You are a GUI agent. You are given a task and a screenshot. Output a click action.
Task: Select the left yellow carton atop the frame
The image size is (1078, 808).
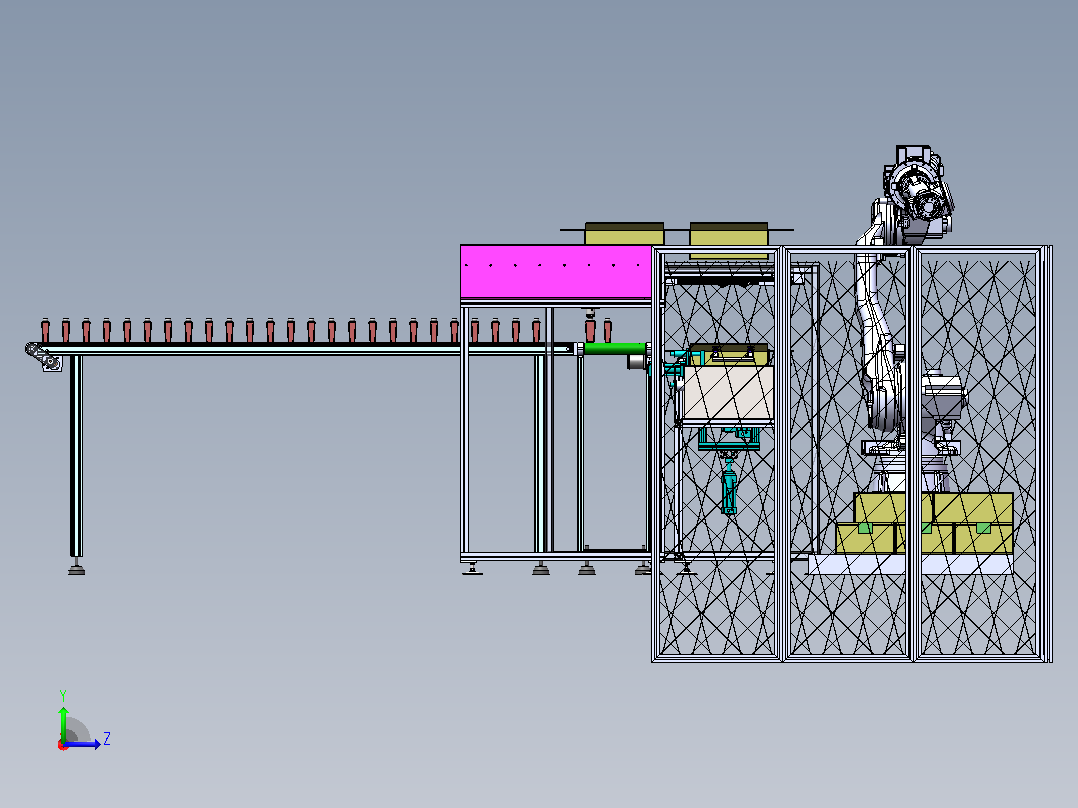pyautogui.click(x=624, y=234)
